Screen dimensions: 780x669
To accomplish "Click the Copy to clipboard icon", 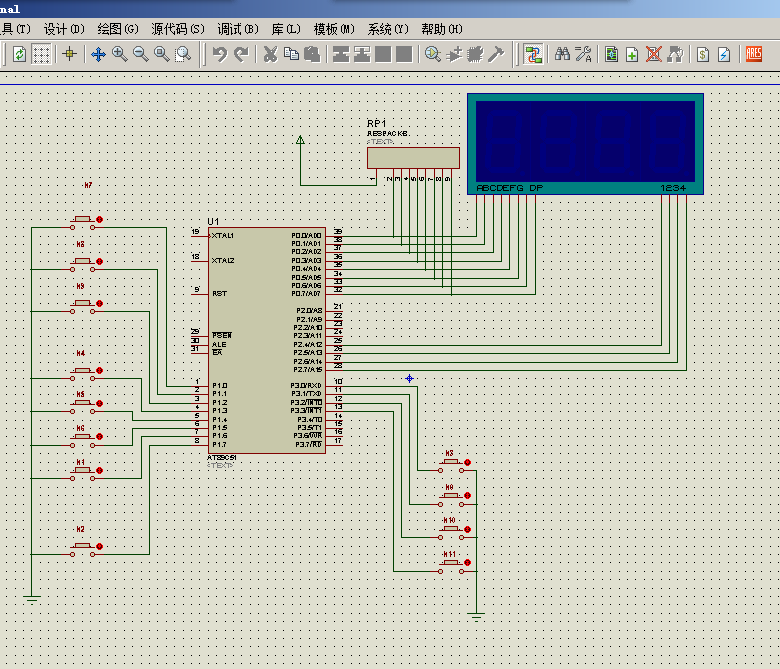I will tap(291, 54).
